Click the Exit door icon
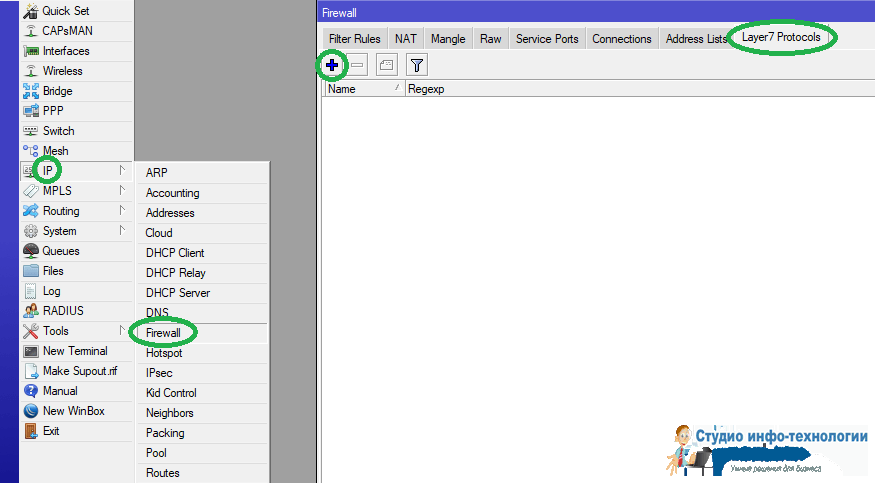 tap(31, 431)
